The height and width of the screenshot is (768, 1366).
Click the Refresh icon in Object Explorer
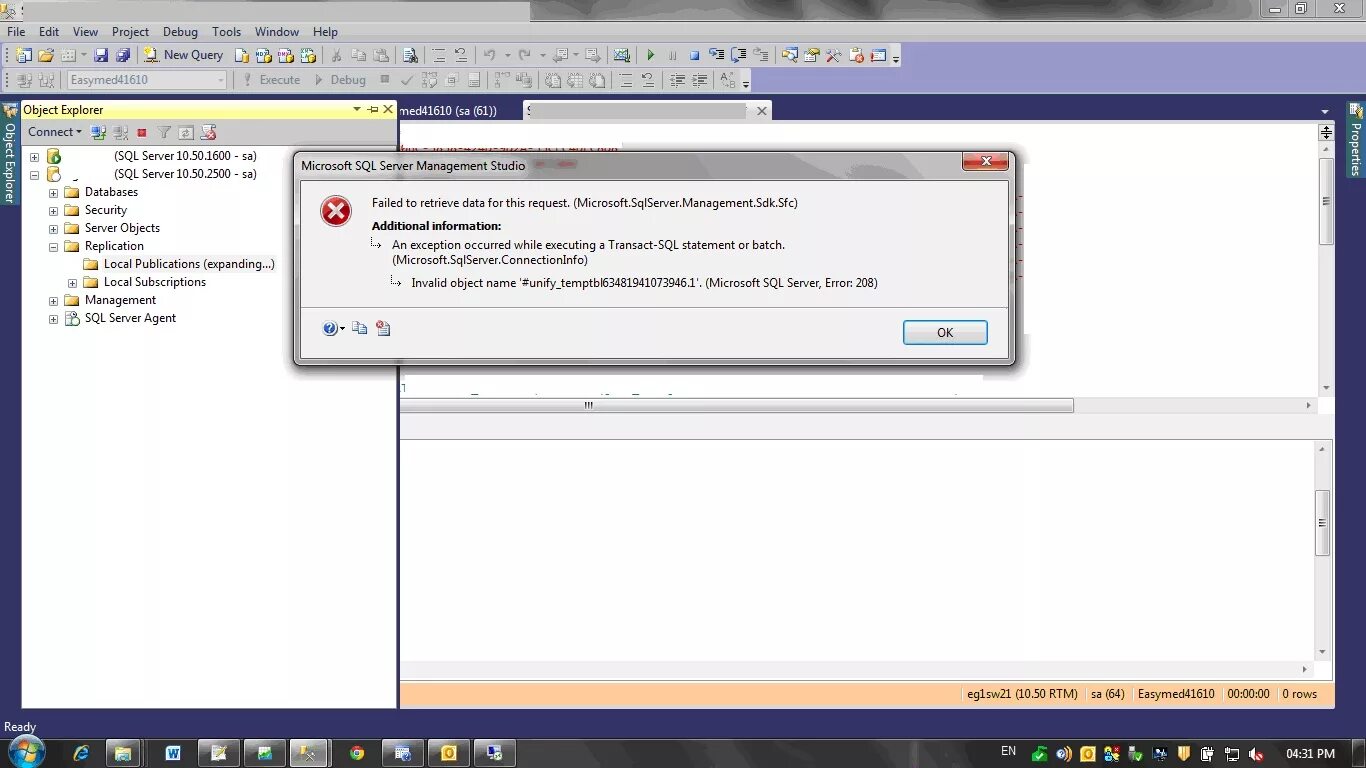point(185,132)
